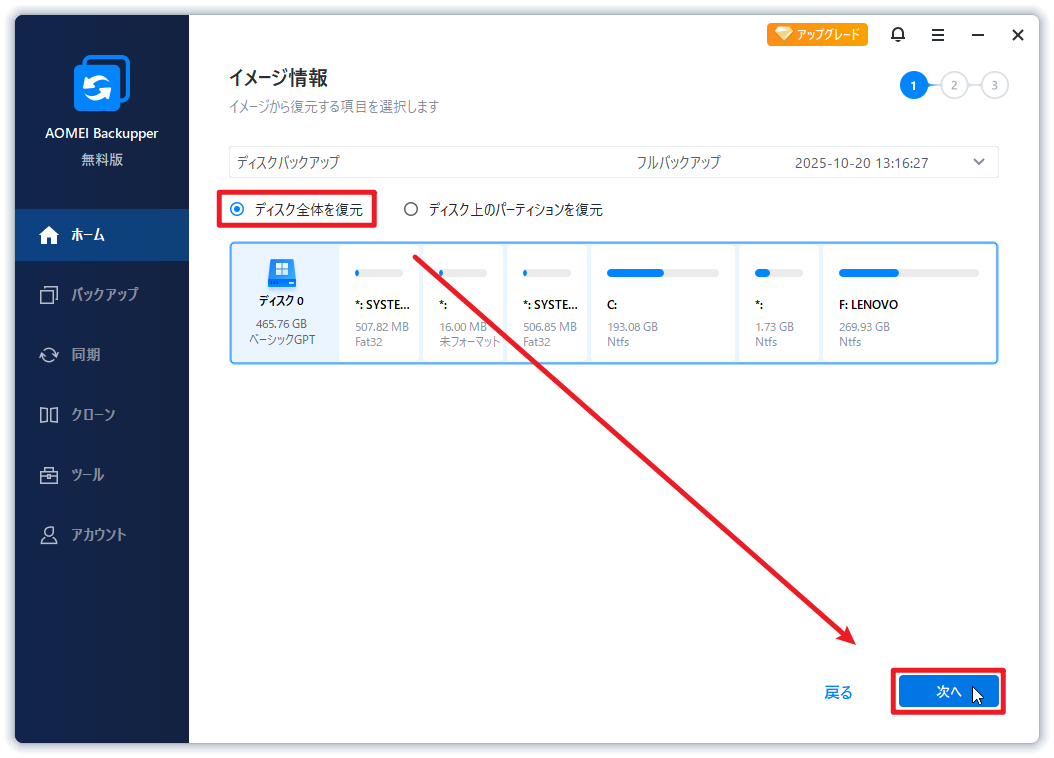The width and height of the screenshot is (1054, 758).
Task: Choose the ディスク上のパーティションを復元 option
Action: coord(409,209)
